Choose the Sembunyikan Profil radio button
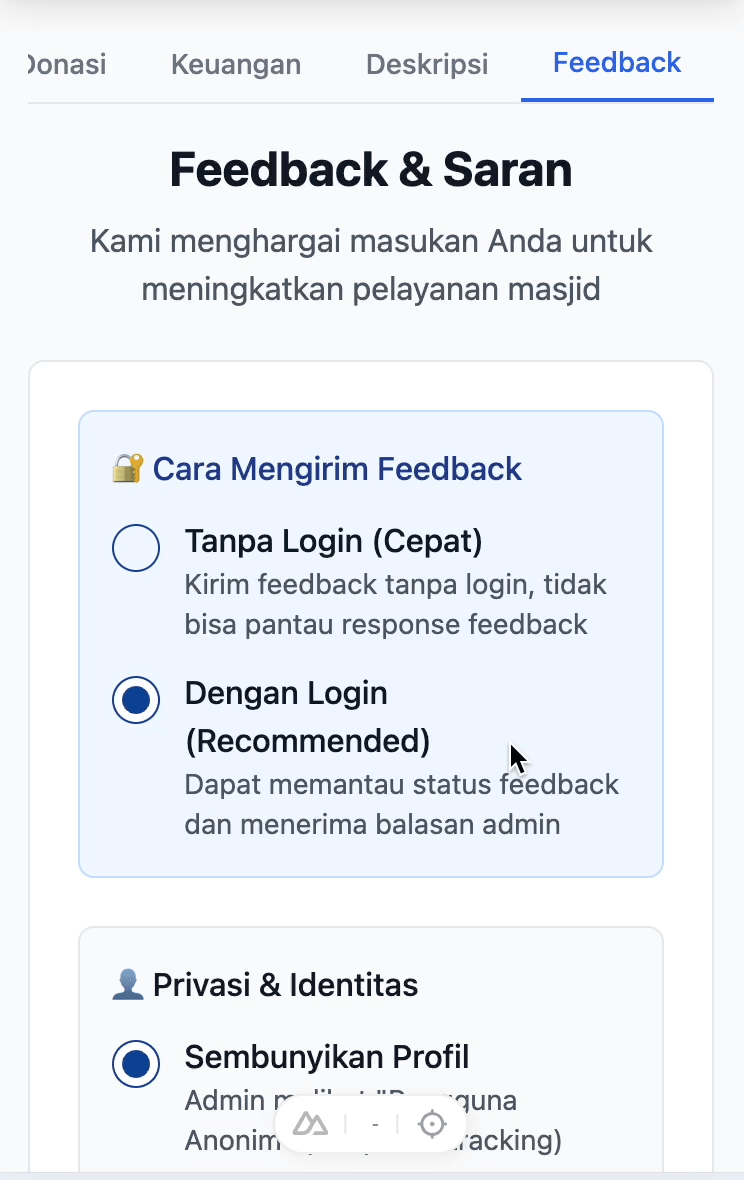This screenshot has width=744, height=1180. (x=136, y=1064)
